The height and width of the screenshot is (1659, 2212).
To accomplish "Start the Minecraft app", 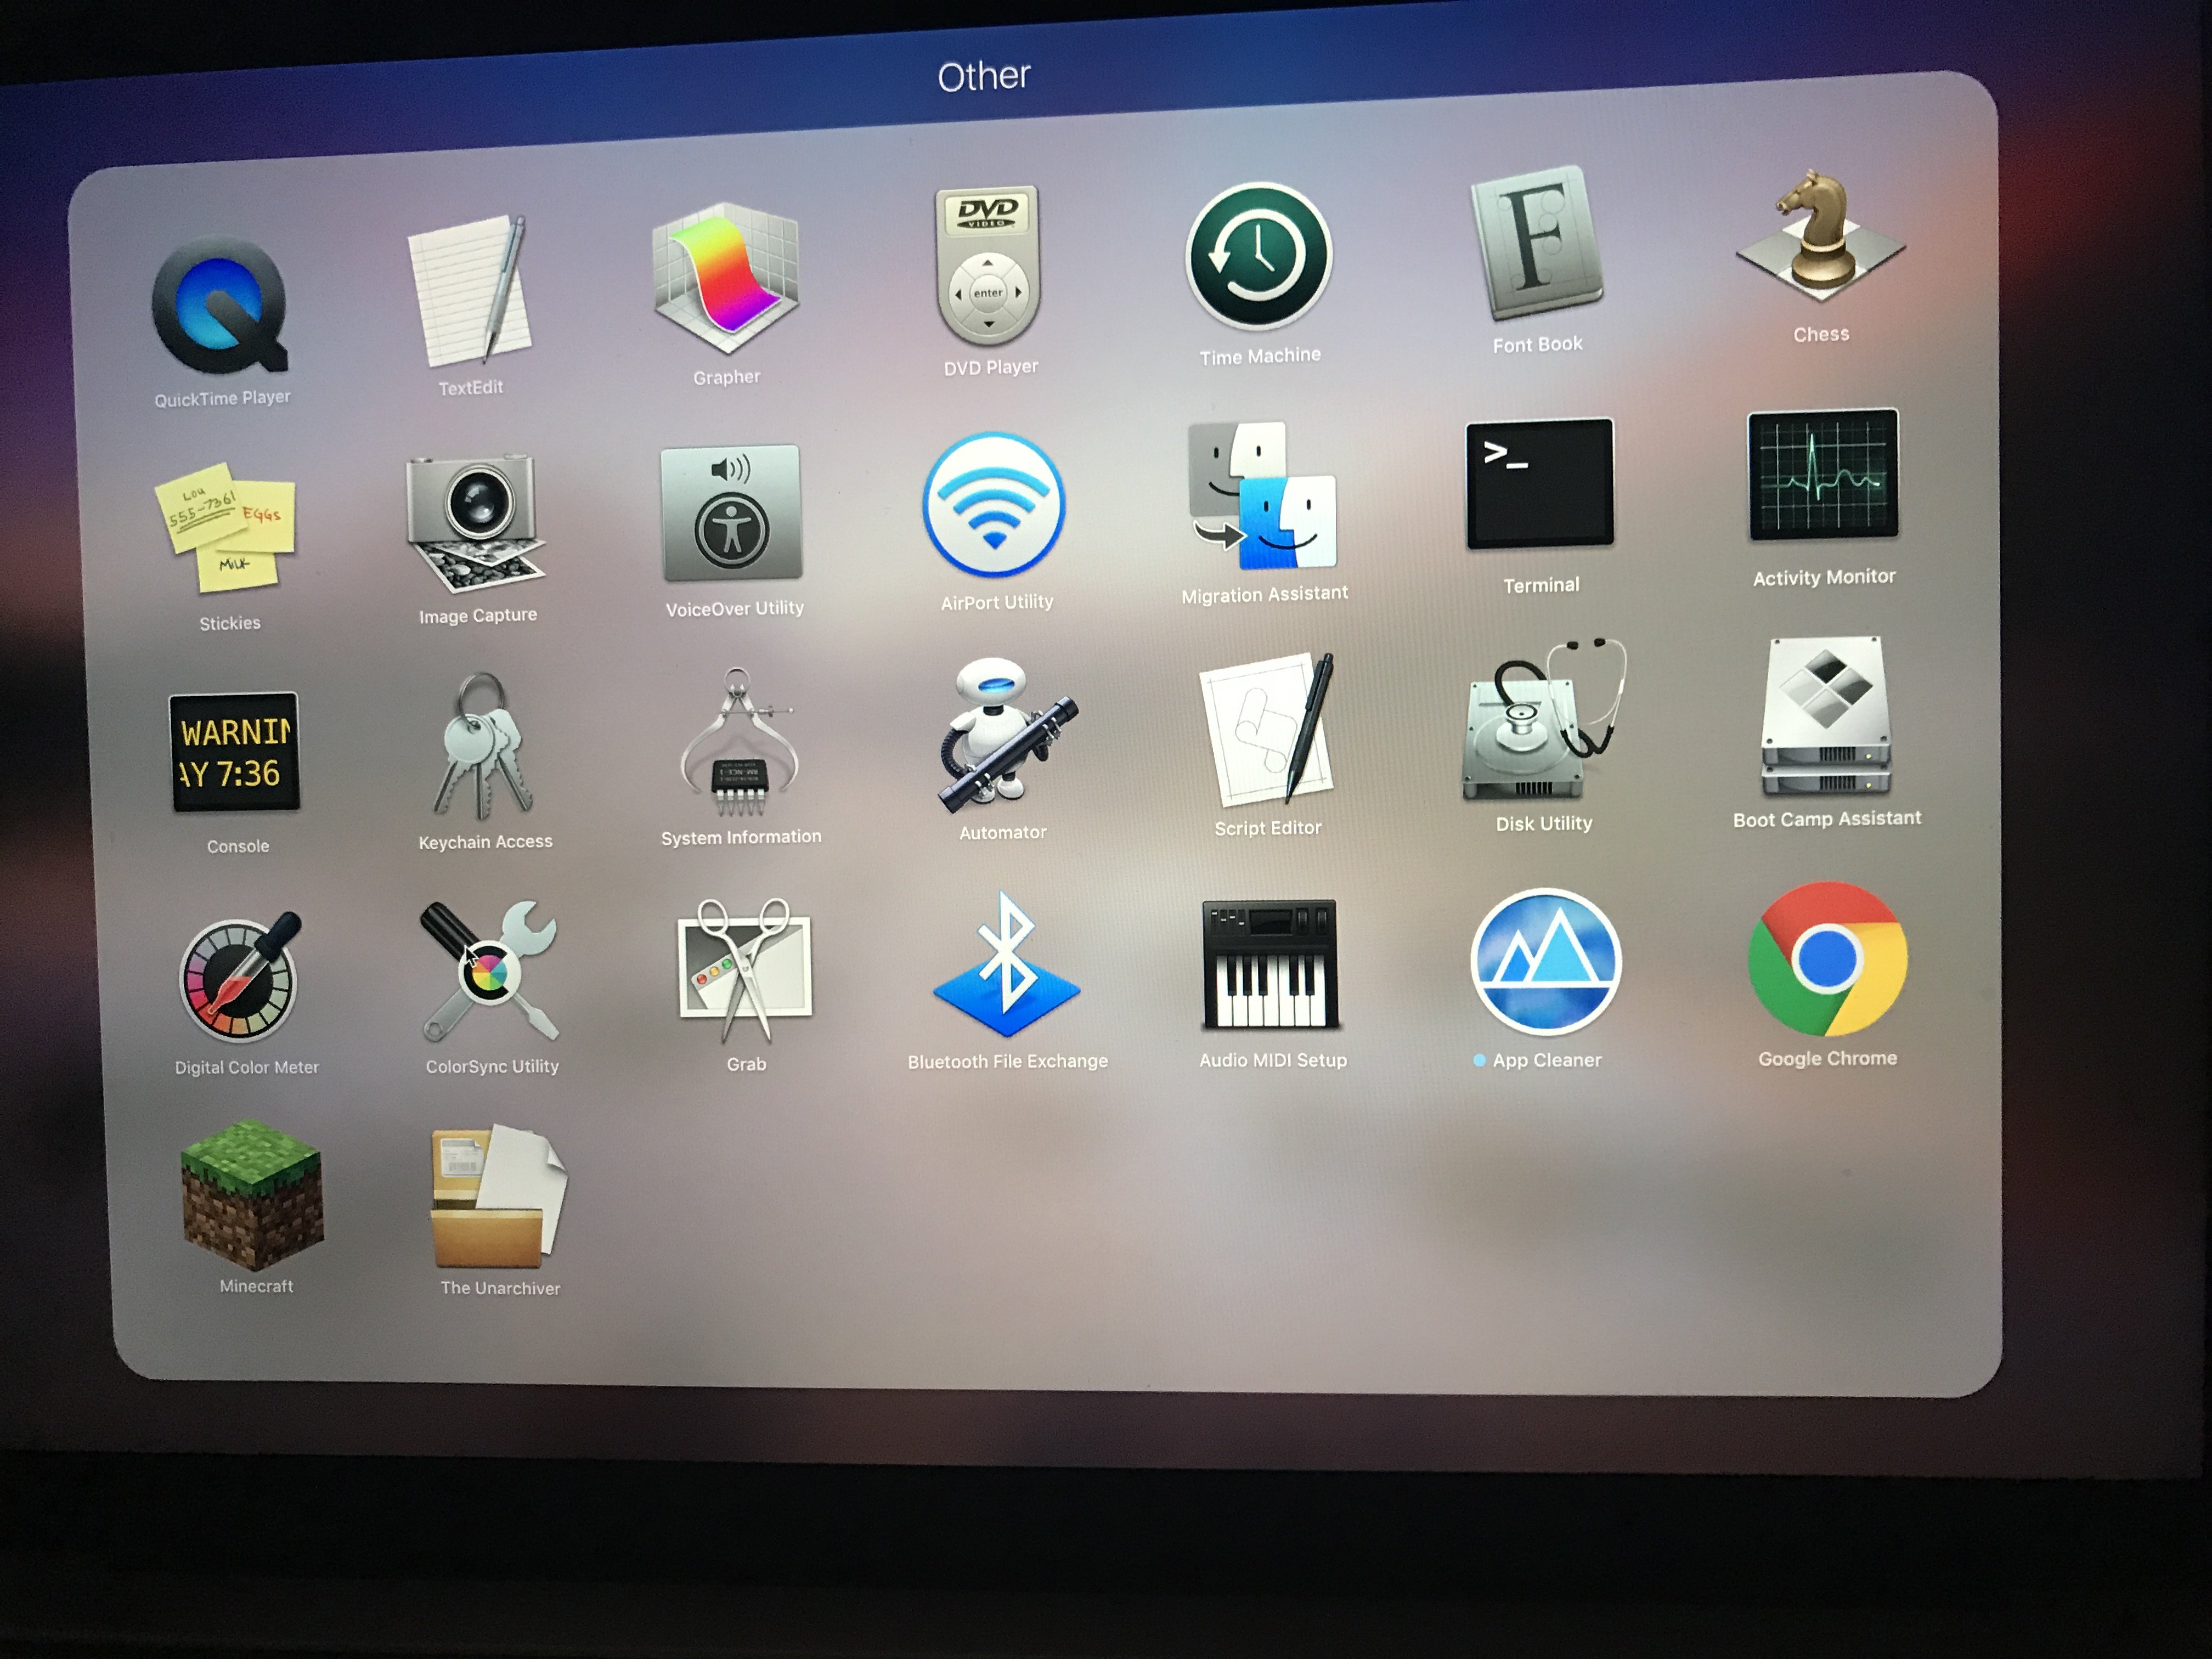I will [252, 1195].
